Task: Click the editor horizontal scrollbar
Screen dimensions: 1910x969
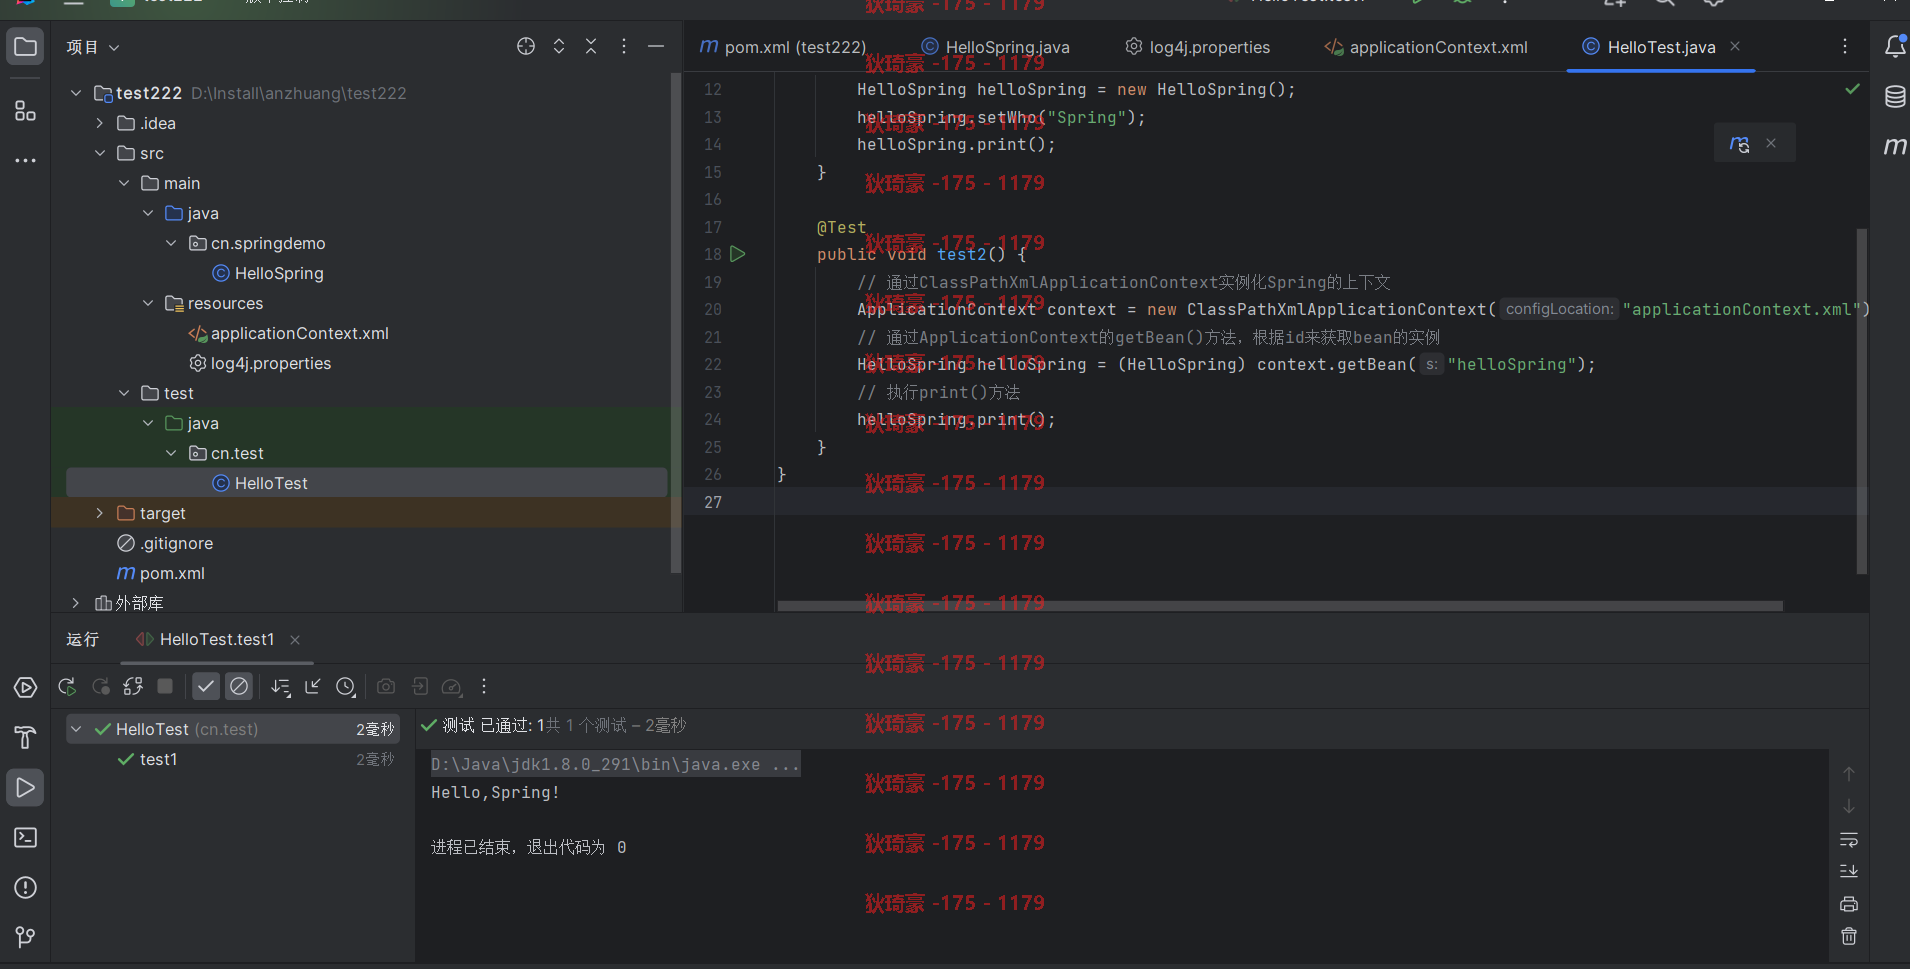Action: click(1280, 606)
